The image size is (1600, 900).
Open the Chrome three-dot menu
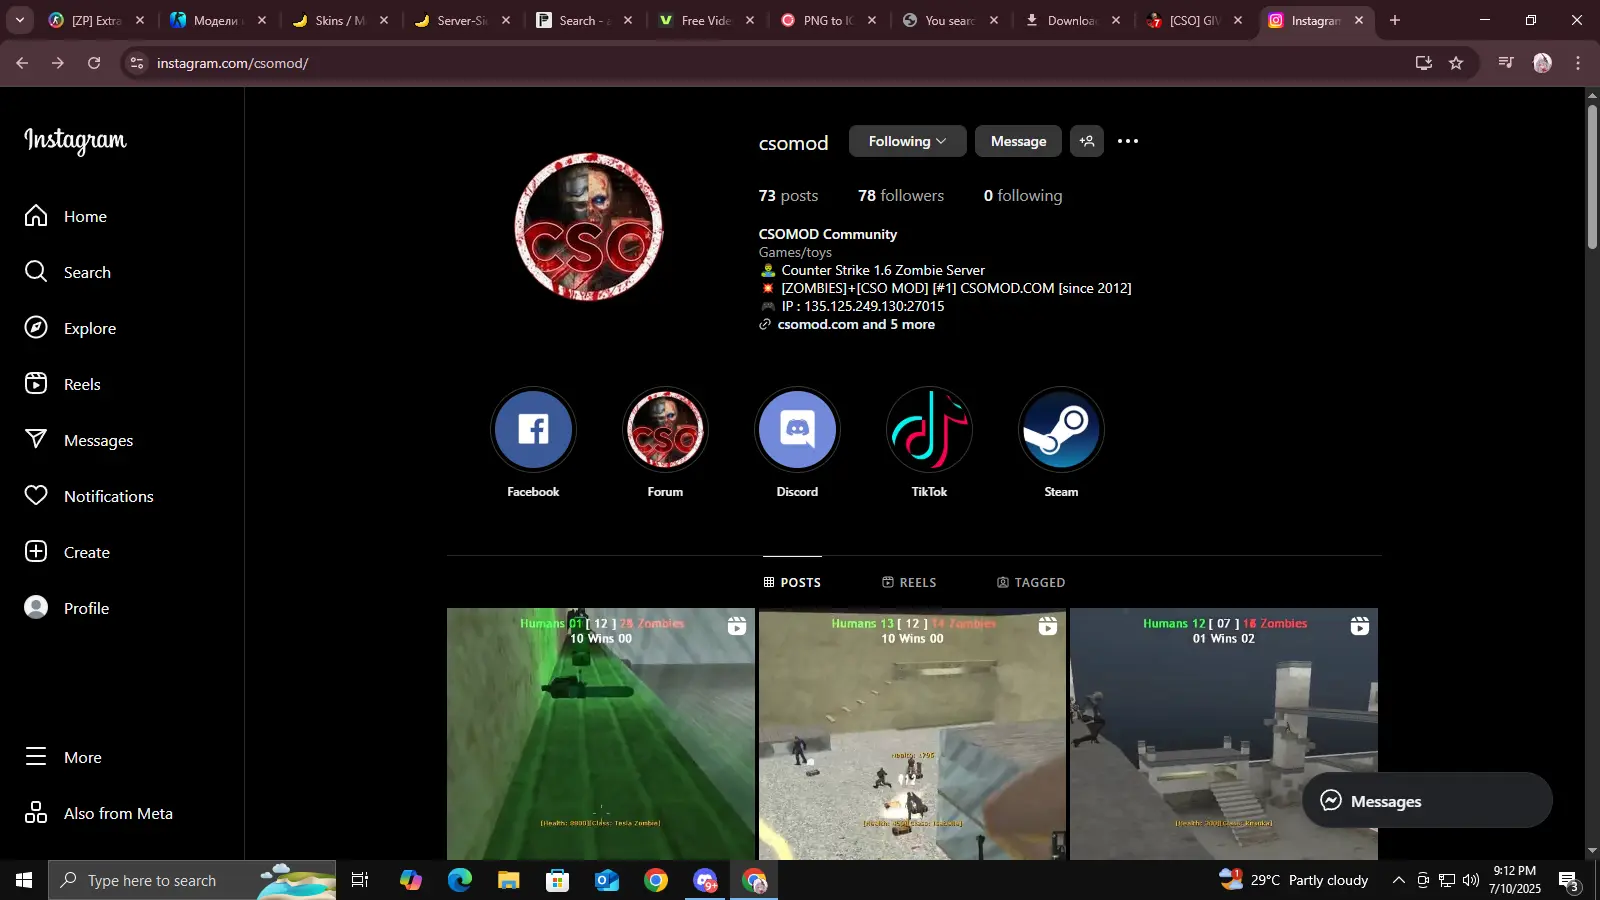[1578, 63]
